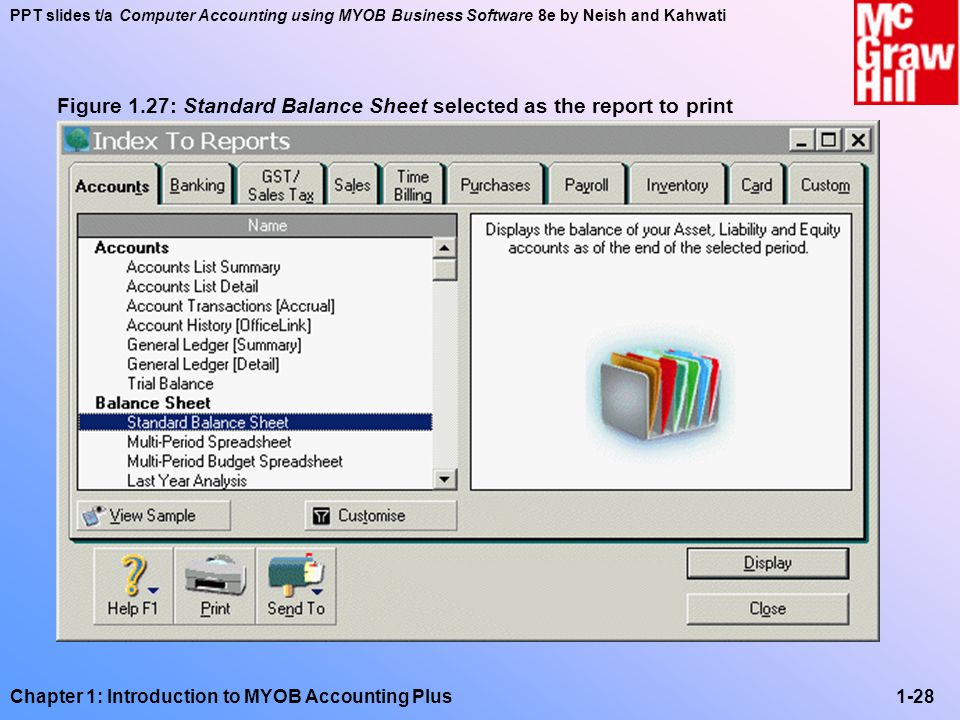Viewport: 960px width, 720px height.
Task: Click the Balance Sheet group heading
Action: (x=153, y=403)
